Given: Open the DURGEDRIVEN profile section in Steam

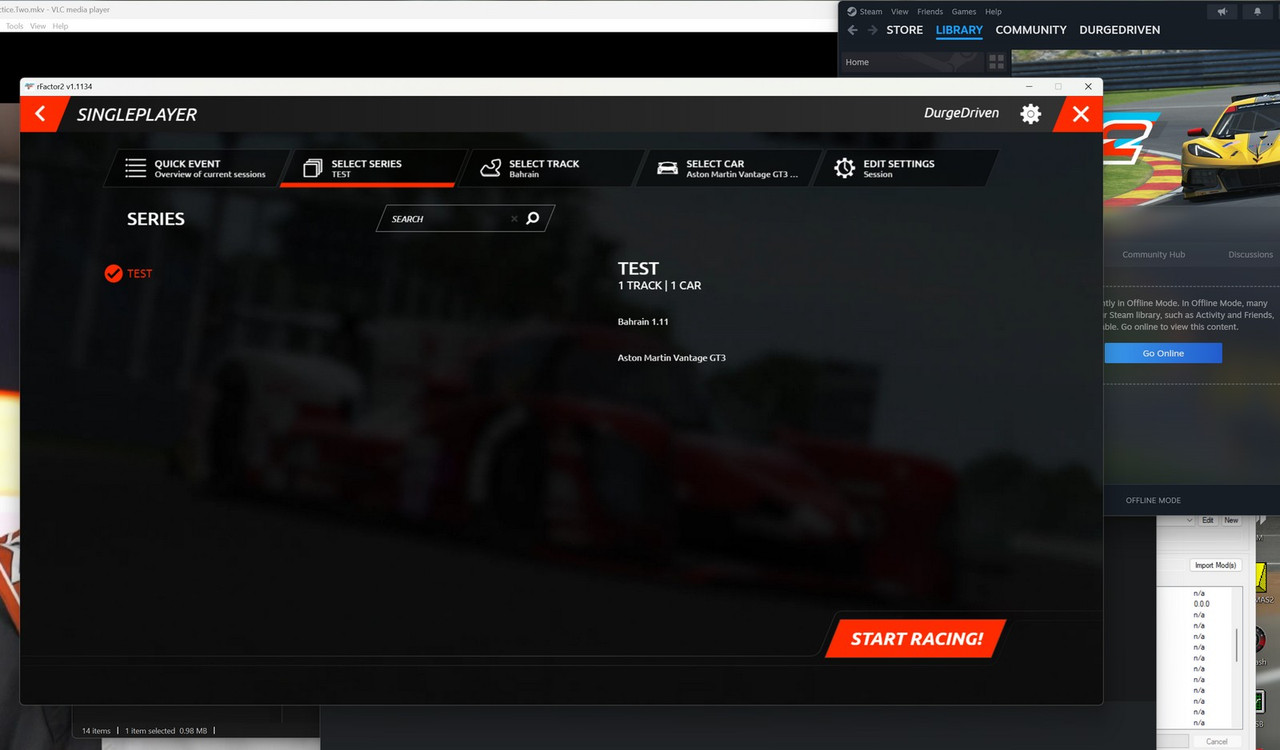Looking at the screenshot, I should (1120, 30).
